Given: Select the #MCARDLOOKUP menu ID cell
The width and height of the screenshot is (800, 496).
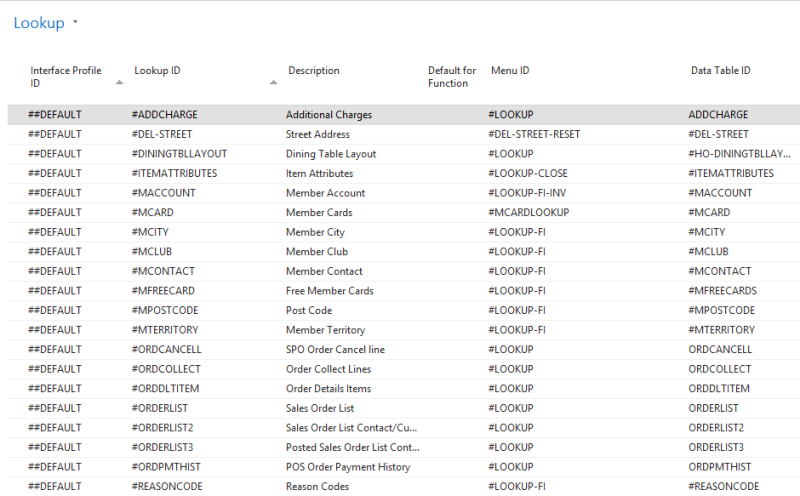Looking at the screenshot, I should tap(527, 213).
